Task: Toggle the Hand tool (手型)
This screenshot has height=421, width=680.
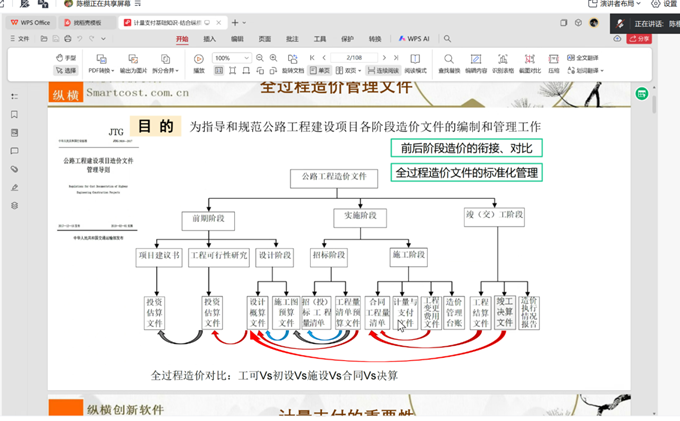Action: [x=66, y=58]
